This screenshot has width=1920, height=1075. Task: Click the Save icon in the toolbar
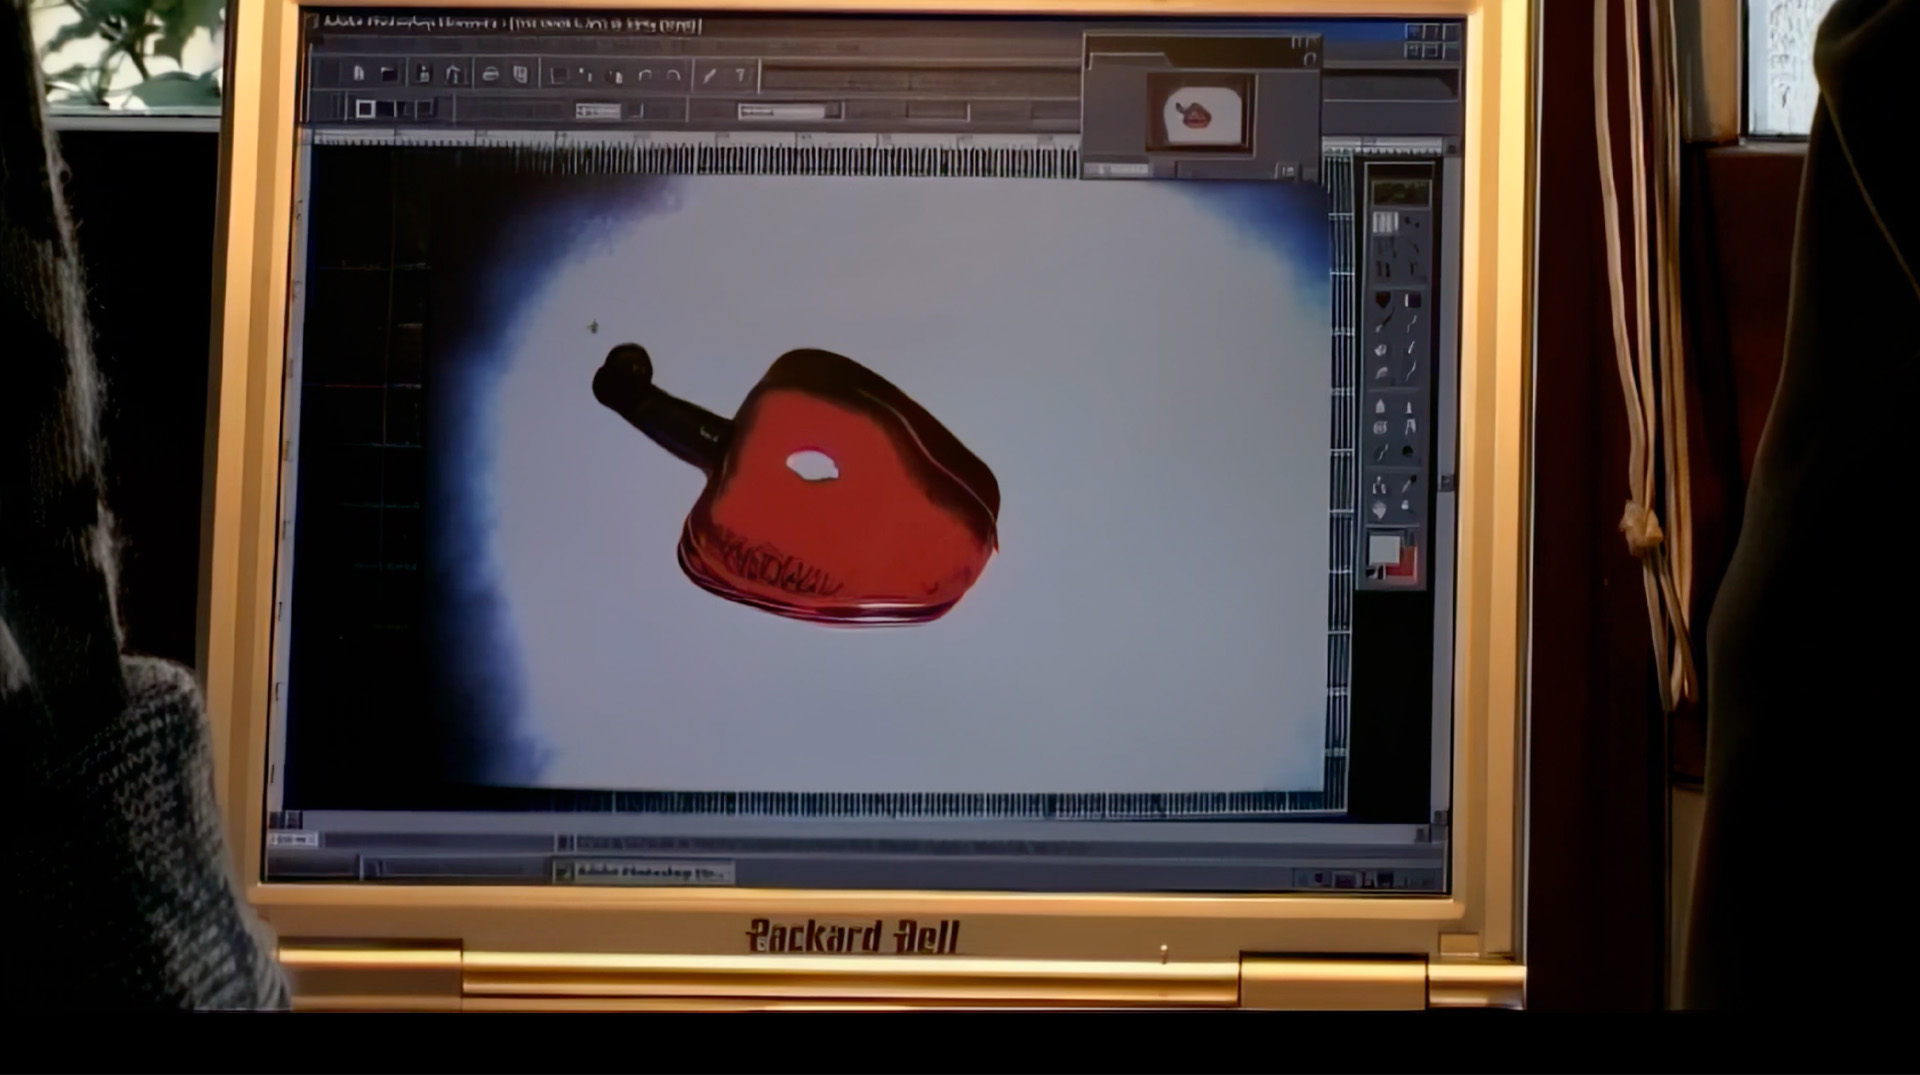tap(423, 73)
